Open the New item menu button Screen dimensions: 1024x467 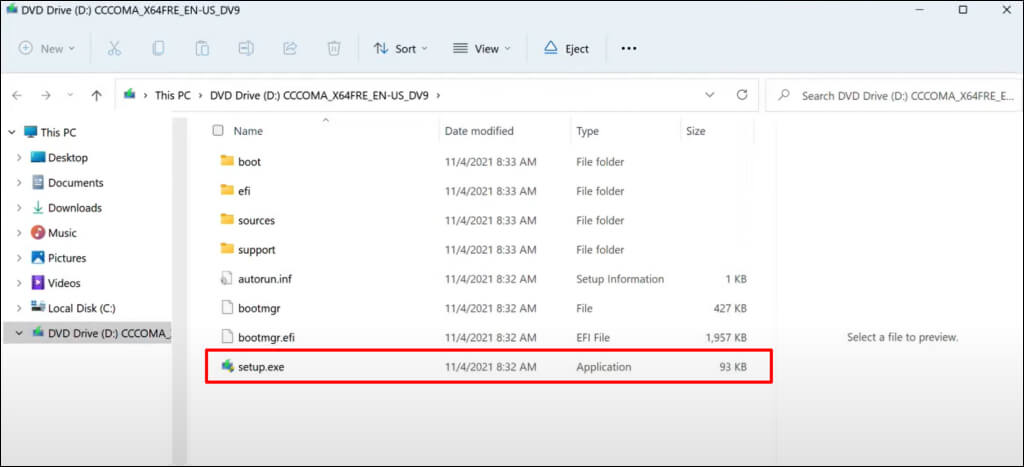pyautogui.click(x=47, y=48)
